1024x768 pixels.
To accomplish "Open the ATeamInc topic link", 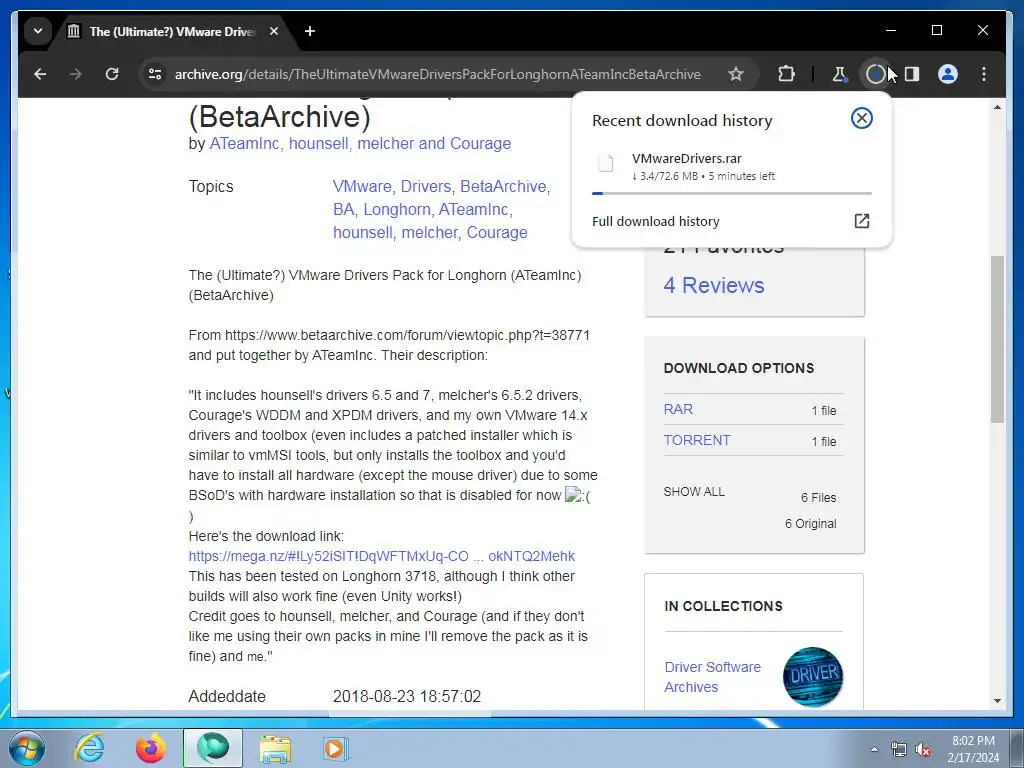I will tap(473, 210).
